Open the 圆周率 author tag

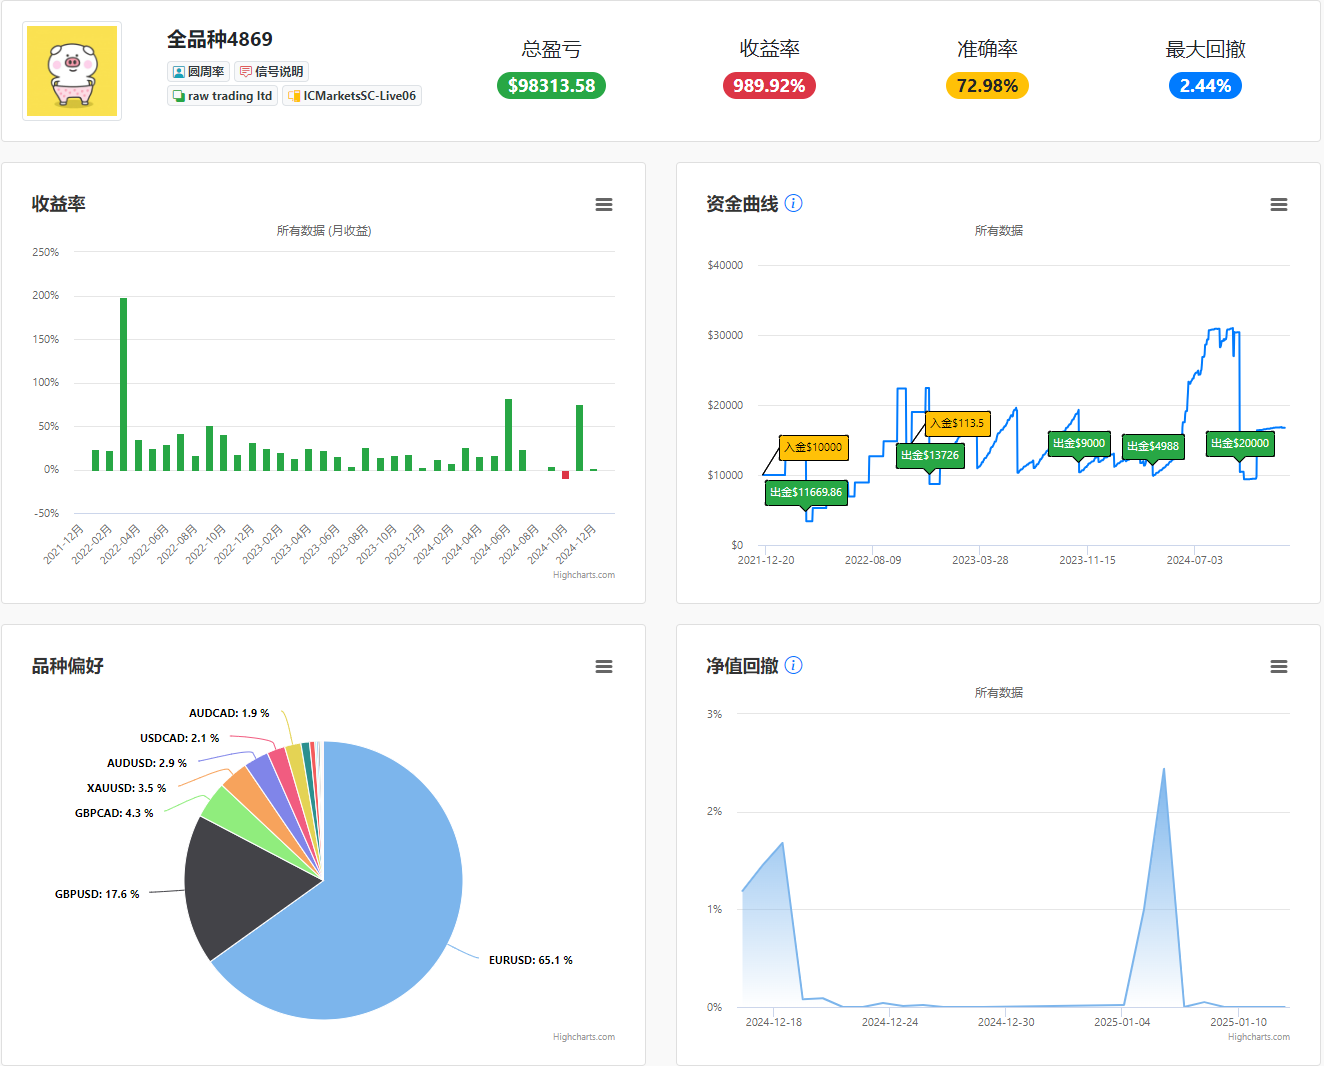click(198, 71)
